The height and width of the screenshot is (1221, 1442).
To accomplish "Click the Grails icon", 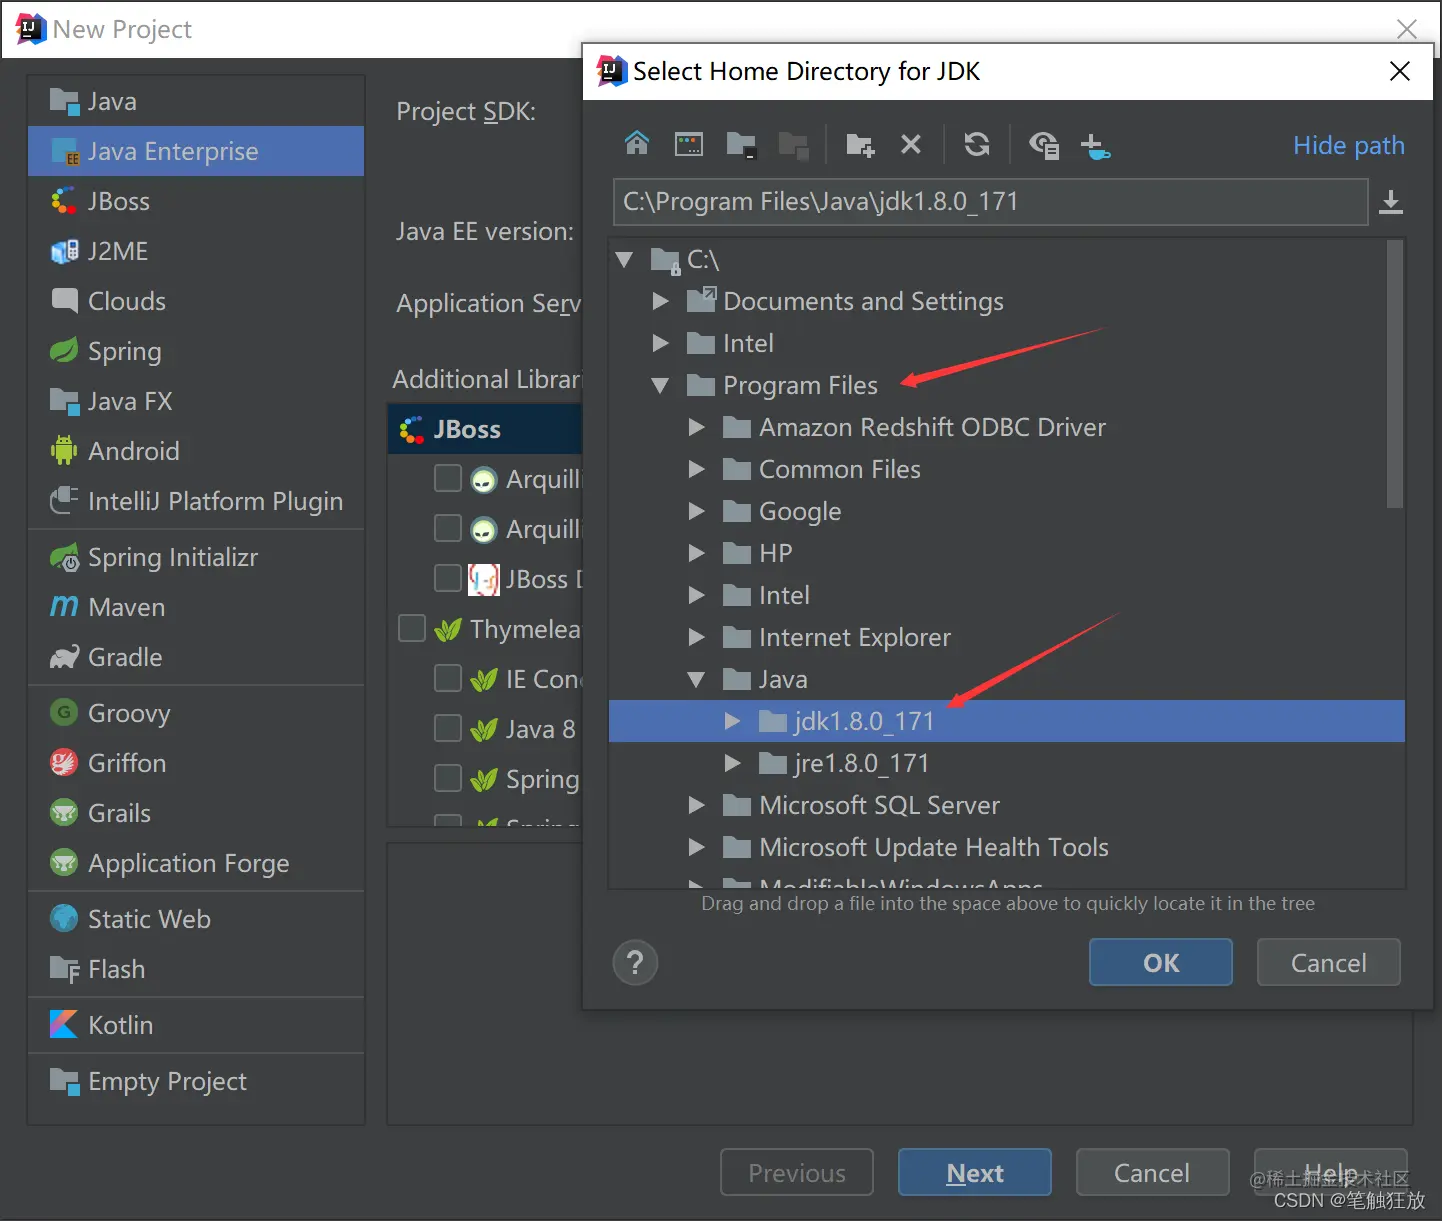I will 64,813.
